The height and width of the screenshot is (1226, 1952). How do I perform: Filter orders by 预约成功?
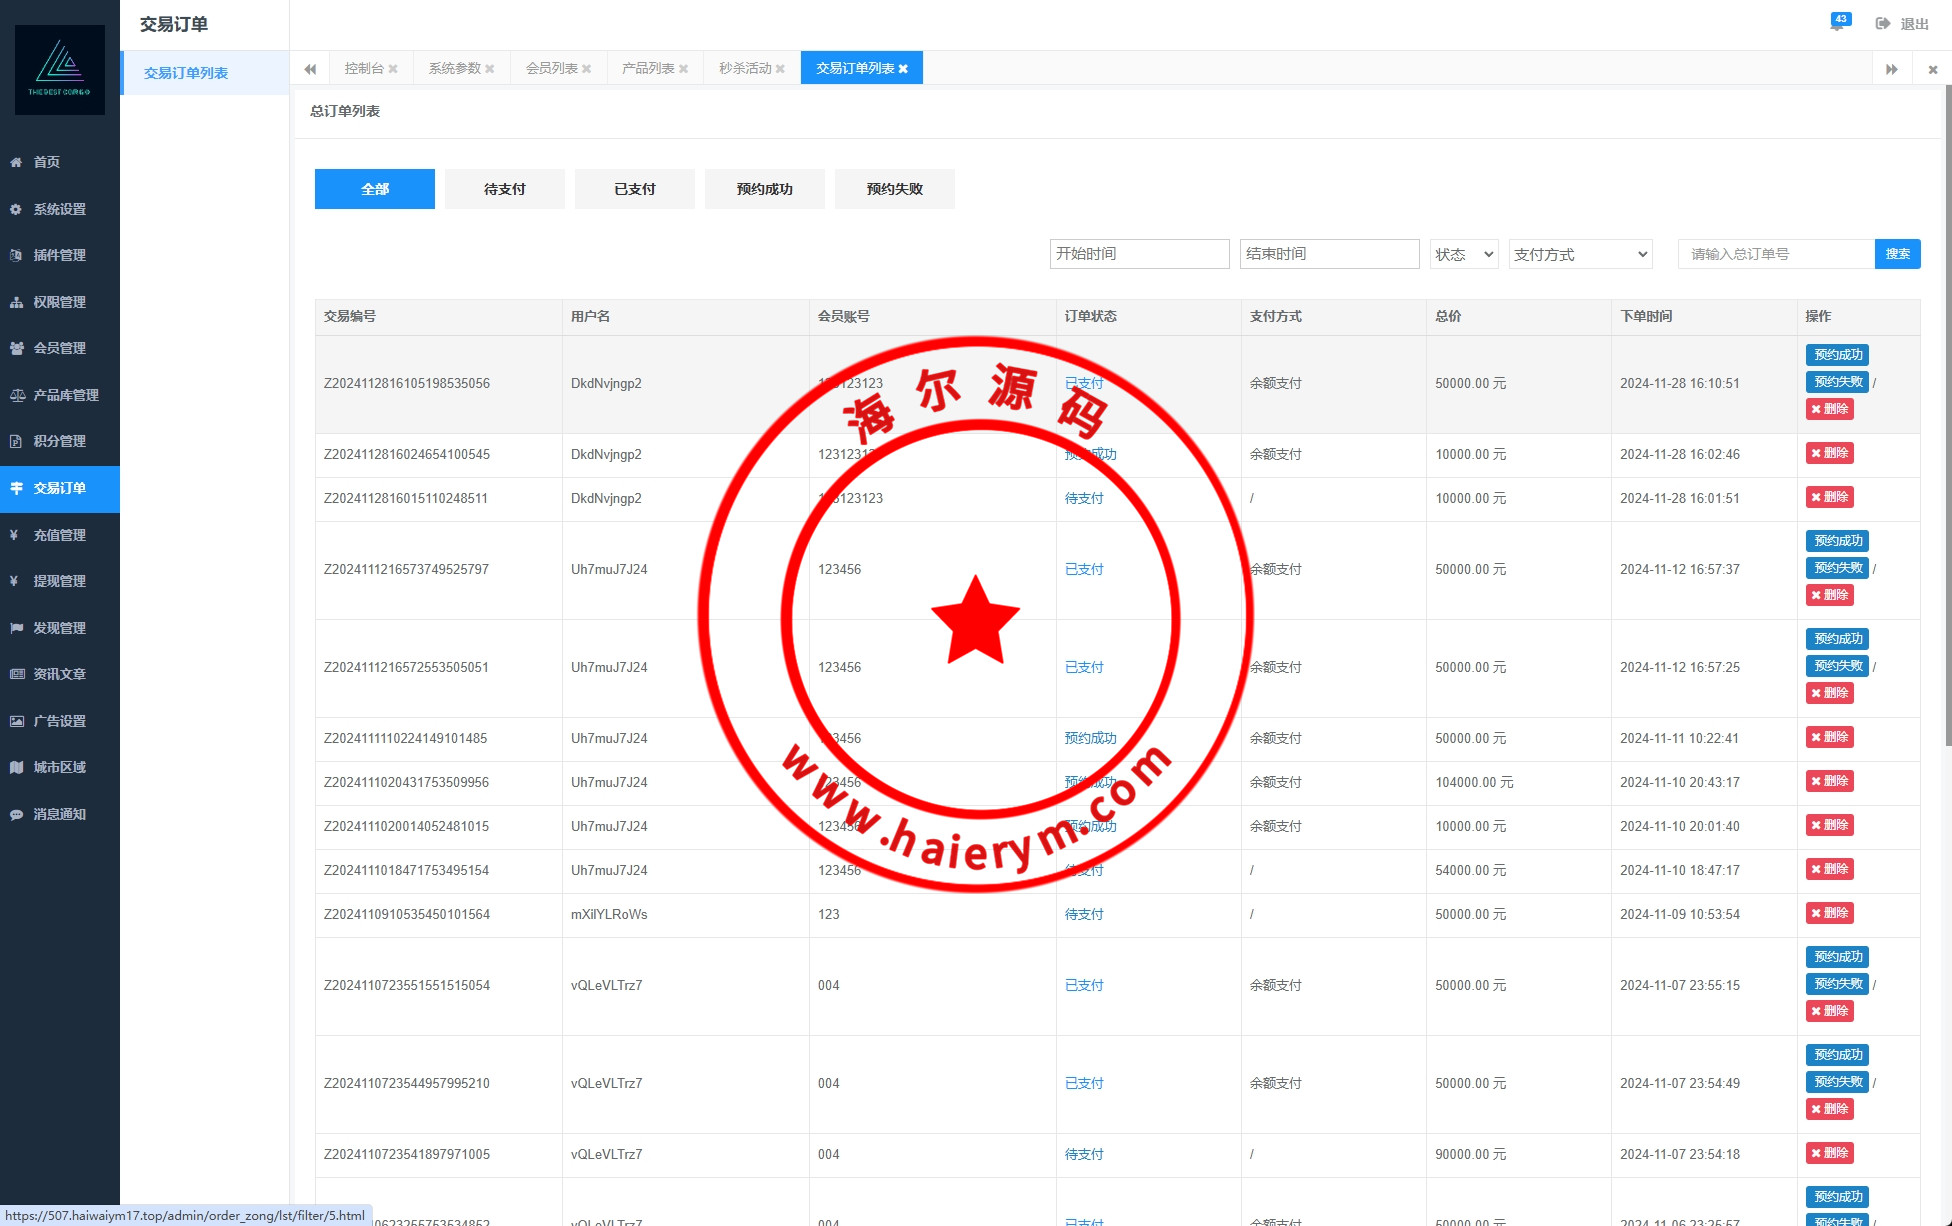point(765,189)
